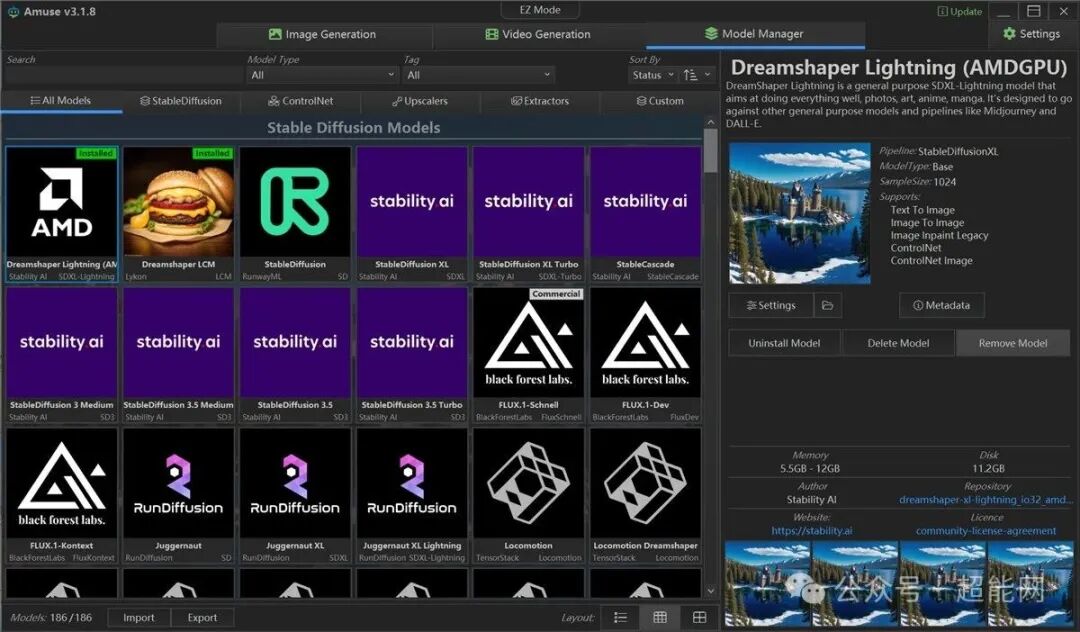This screenshot has width=1080, height=632.
Task: Click the model list vertical scrollbar
Action: point(710,150)
